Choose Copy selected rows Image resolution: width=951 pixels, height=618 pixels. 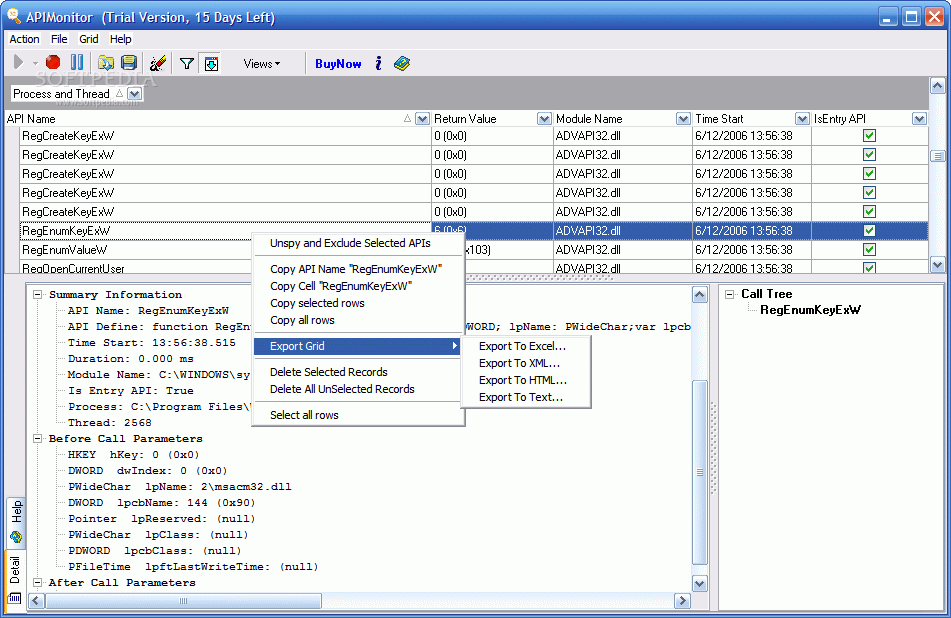tap(358, 303)
